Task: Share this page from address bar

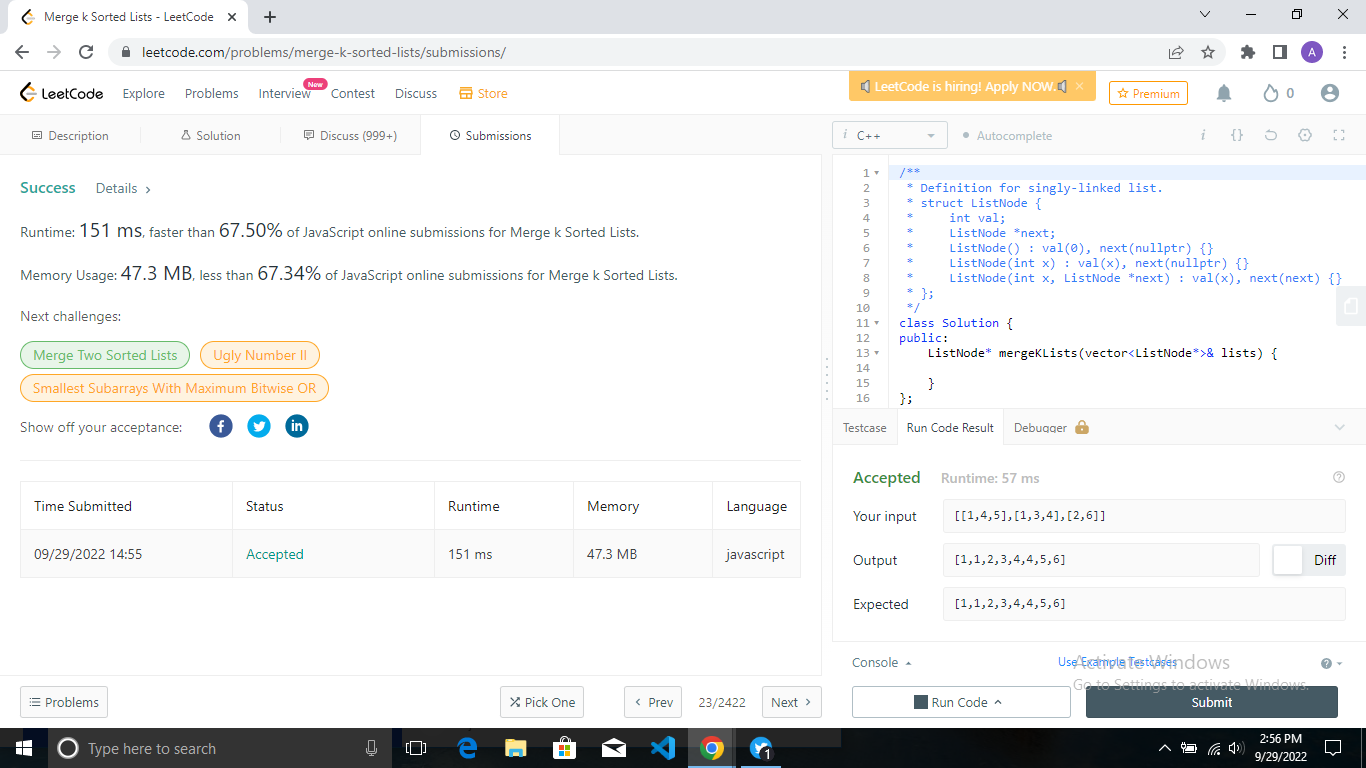Action: pyautogui.click(x=1176, y=52)
